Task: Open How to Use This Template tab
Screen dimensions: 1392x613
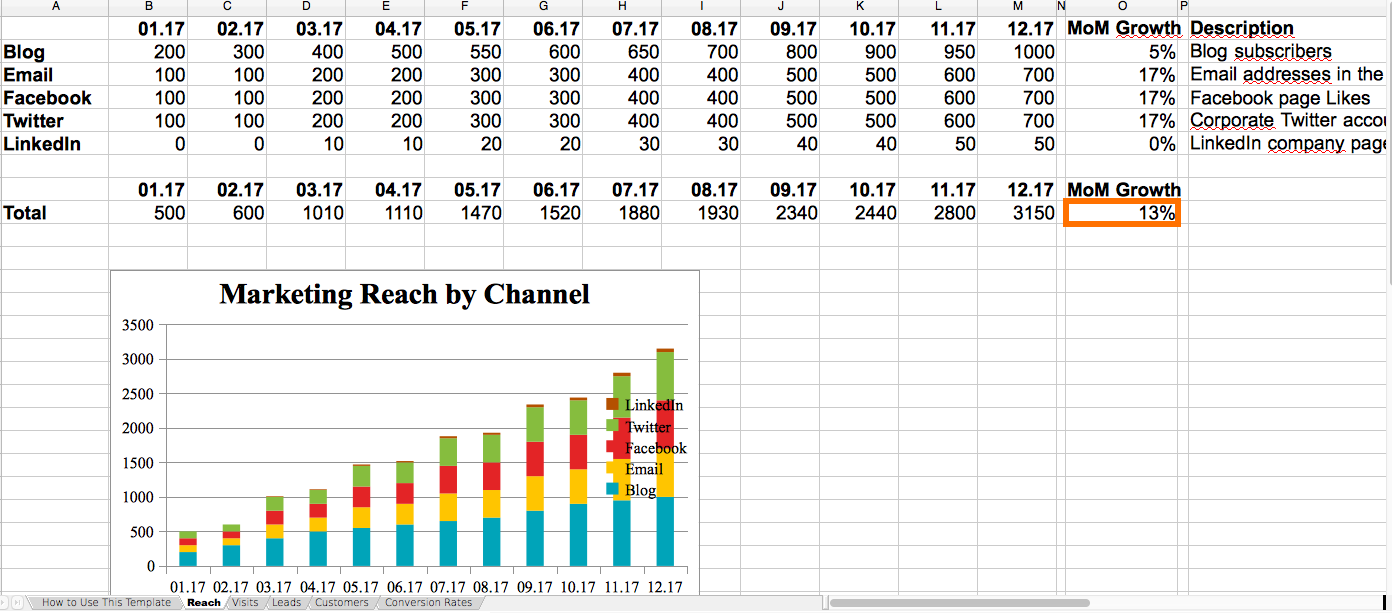Action: (106, 603)
